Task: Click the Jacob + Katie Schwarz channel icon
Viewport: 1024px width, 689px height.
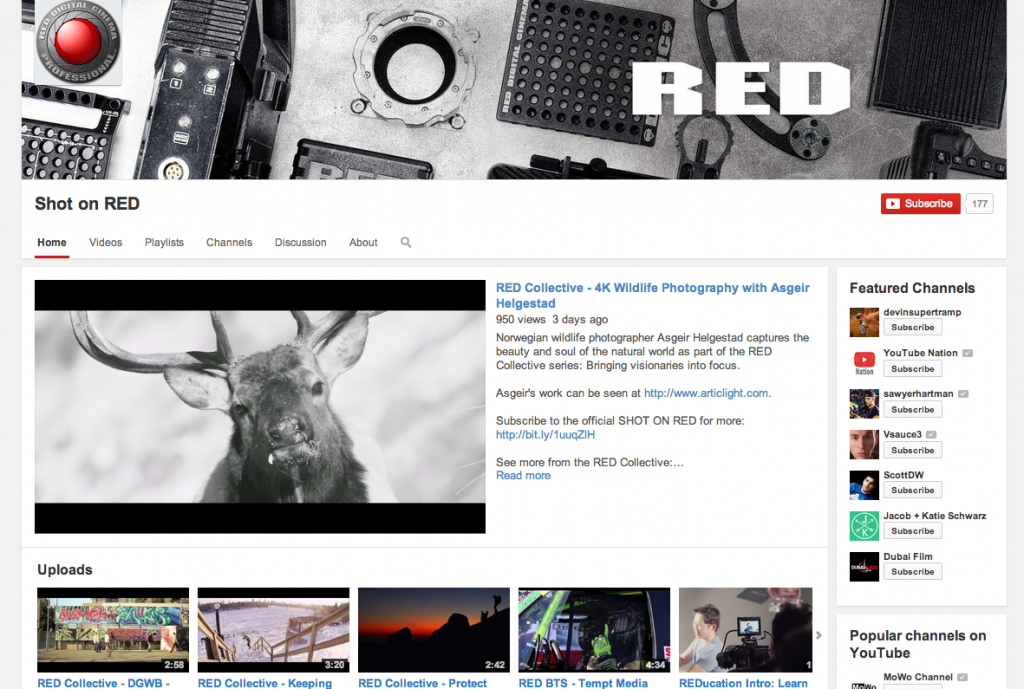Action: (863, 525)
